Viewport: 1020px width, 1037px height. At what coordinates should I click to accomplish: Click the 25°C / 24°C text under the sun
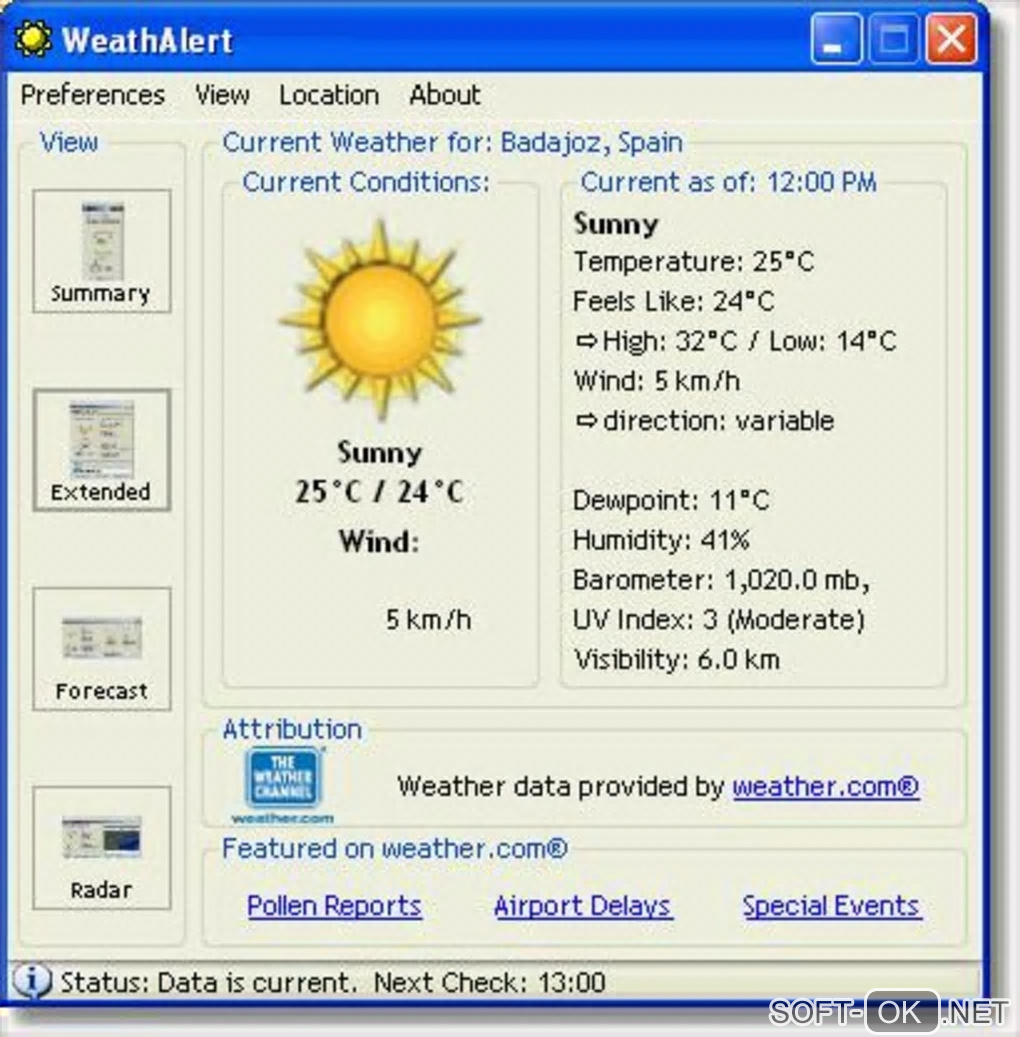tap(380, 491)
